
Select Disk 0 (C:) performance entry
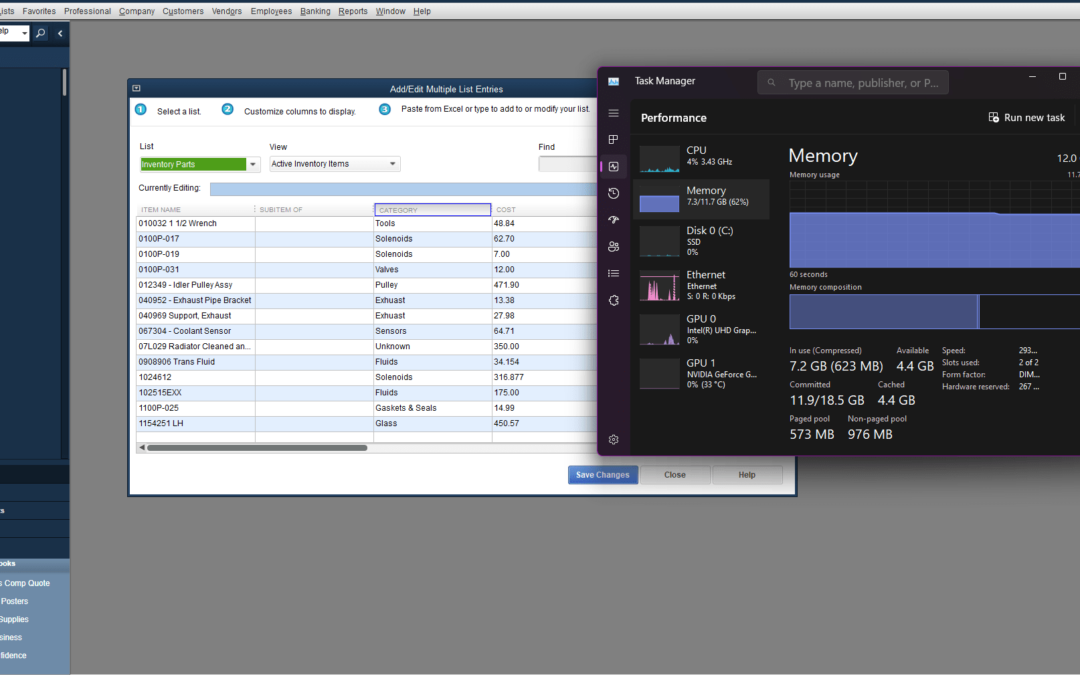coord(701,240)
